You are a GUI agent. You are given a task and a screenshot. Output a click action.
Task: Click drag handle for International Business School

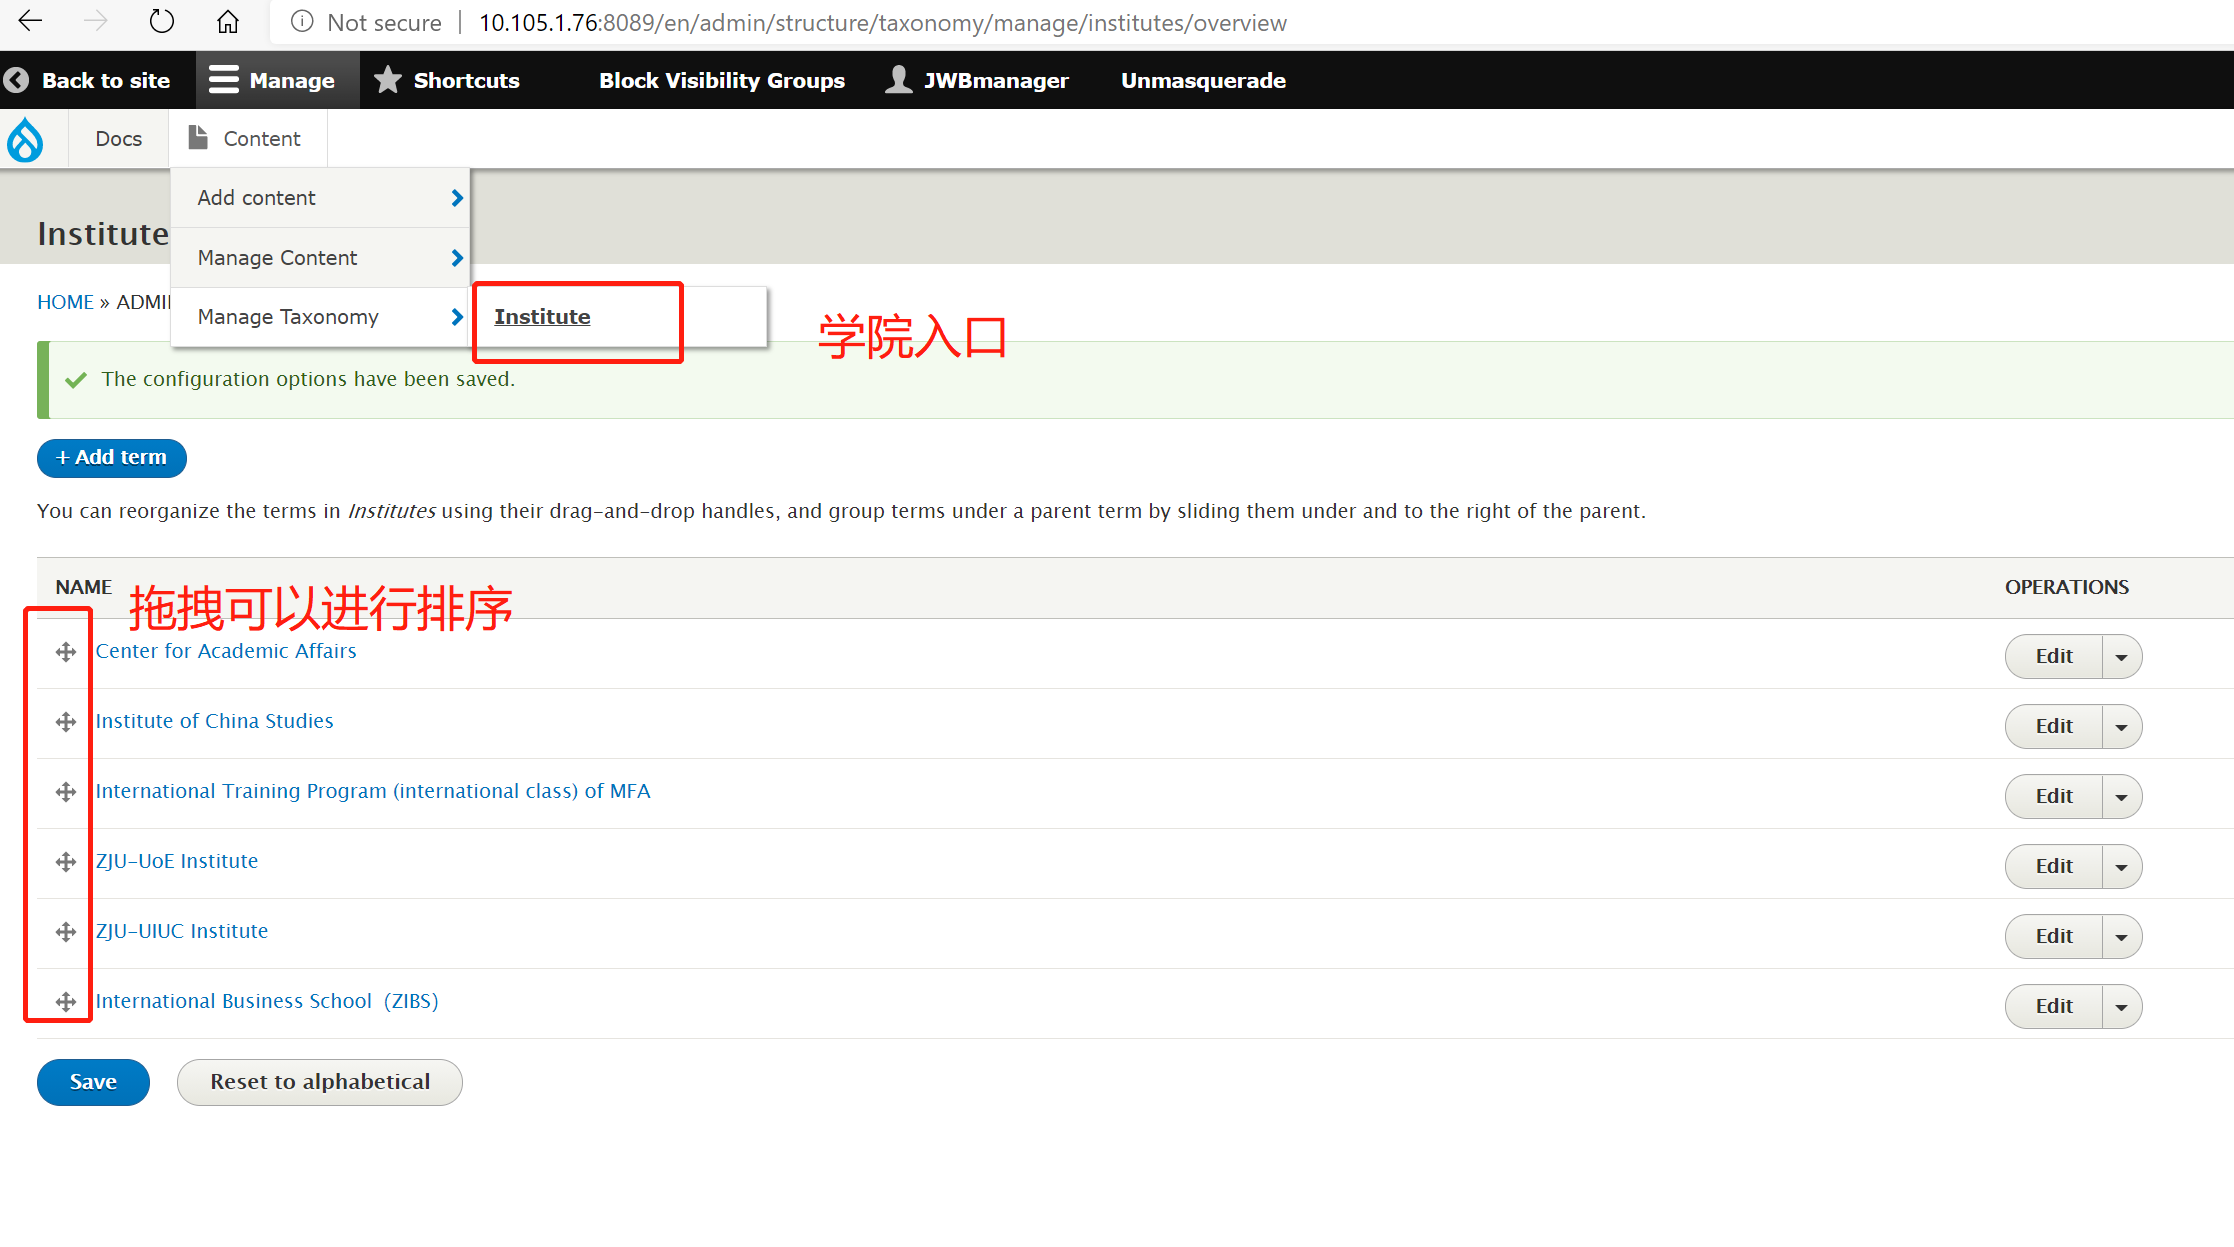[66, 1002]
